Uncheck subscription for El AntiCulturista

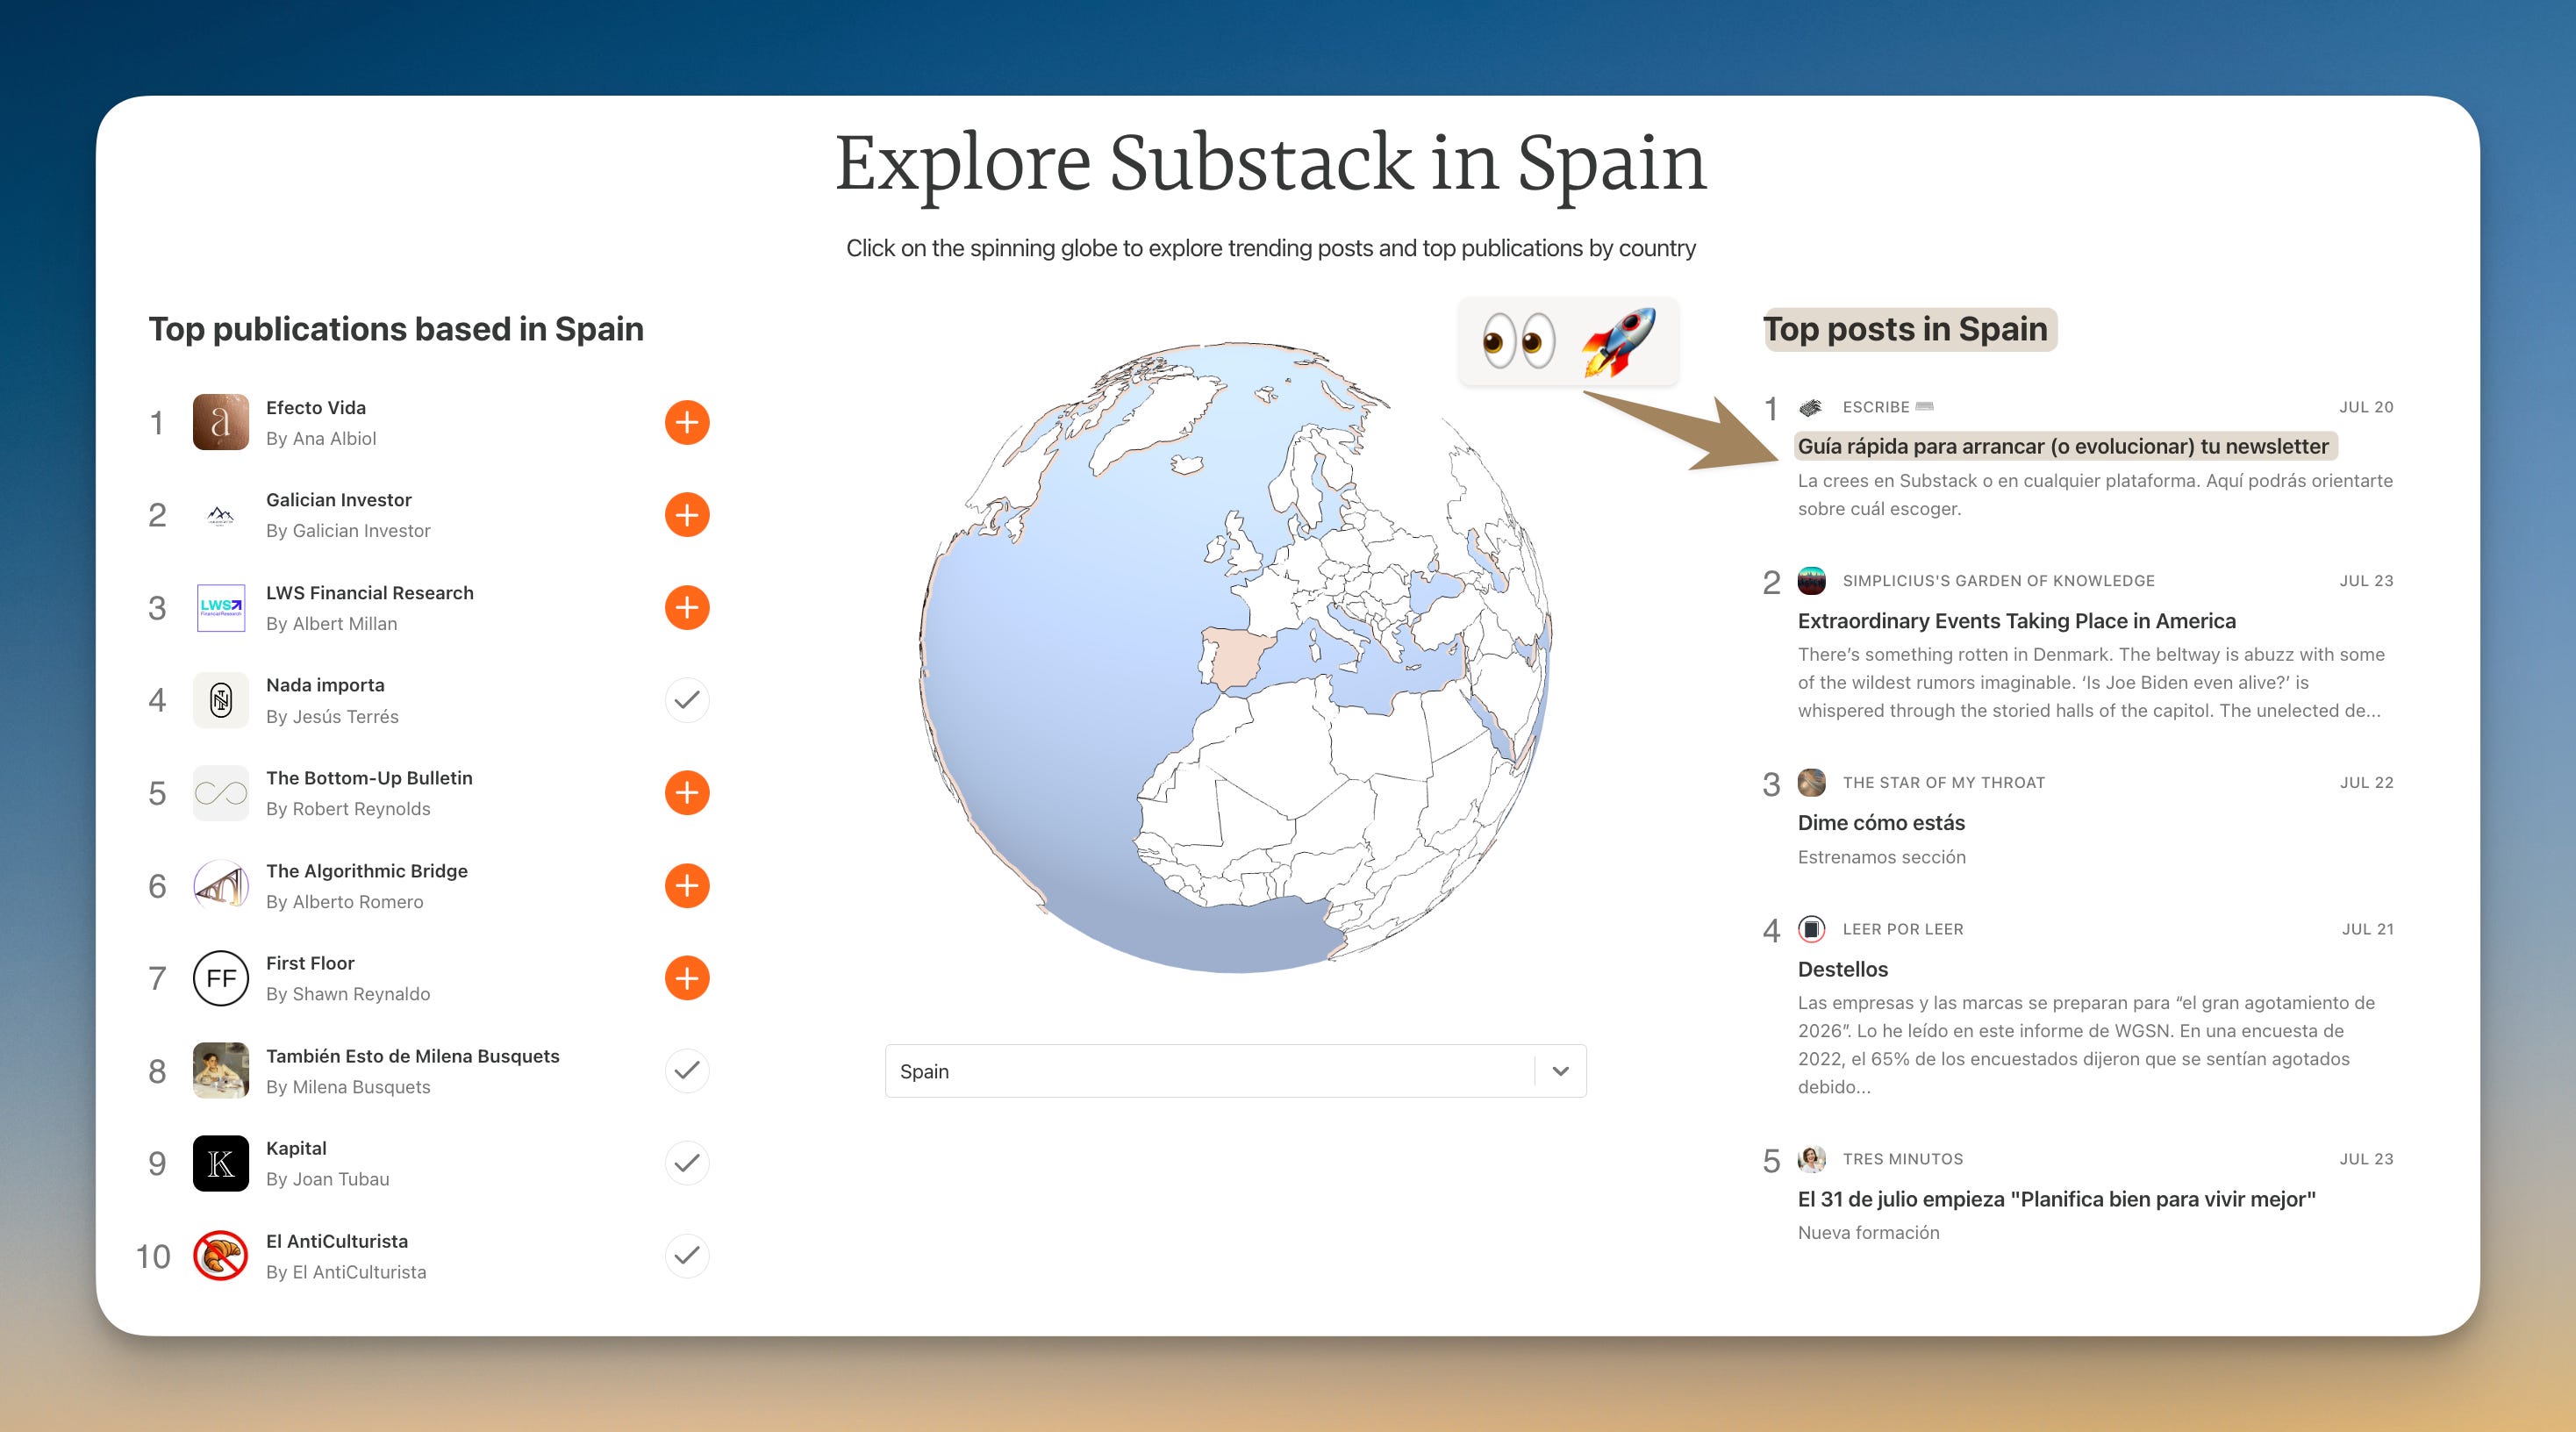pos(686,1255)
